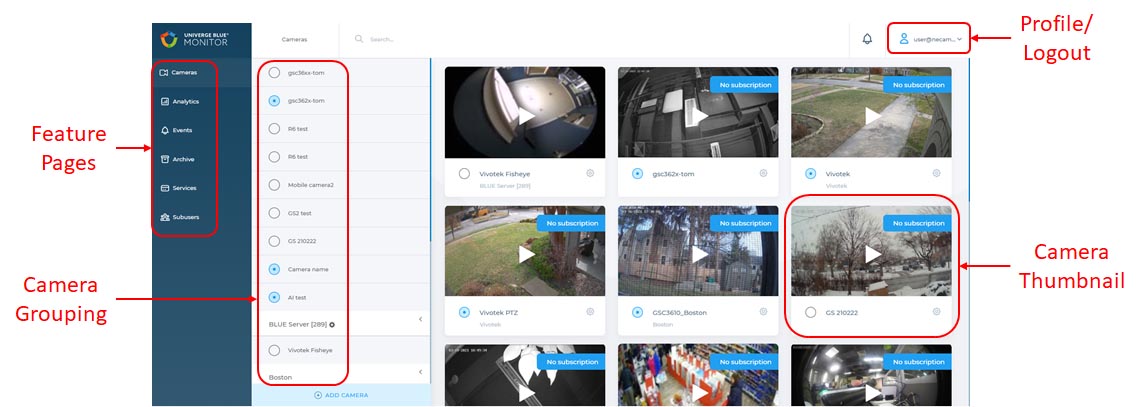Select radio on GS 210222 card
This screenshot has height=407, width=1141.
(811, 312)
